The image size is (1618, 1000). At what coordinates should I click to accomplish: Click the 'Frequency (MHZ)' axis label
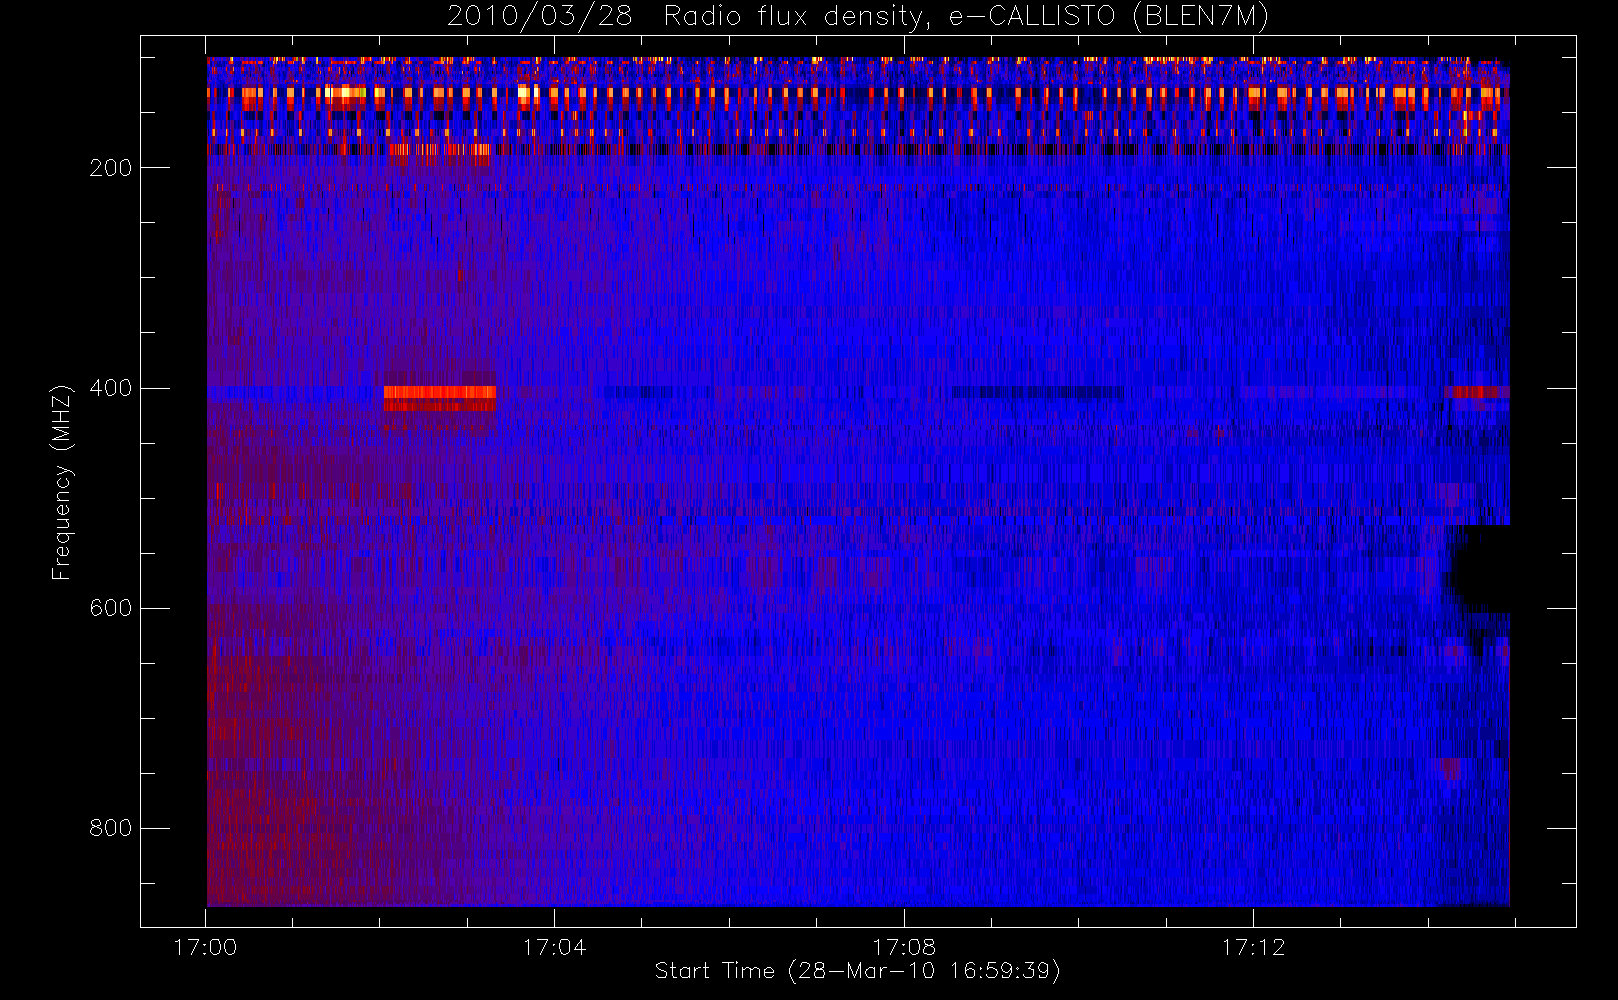click(x=61, y=482)
